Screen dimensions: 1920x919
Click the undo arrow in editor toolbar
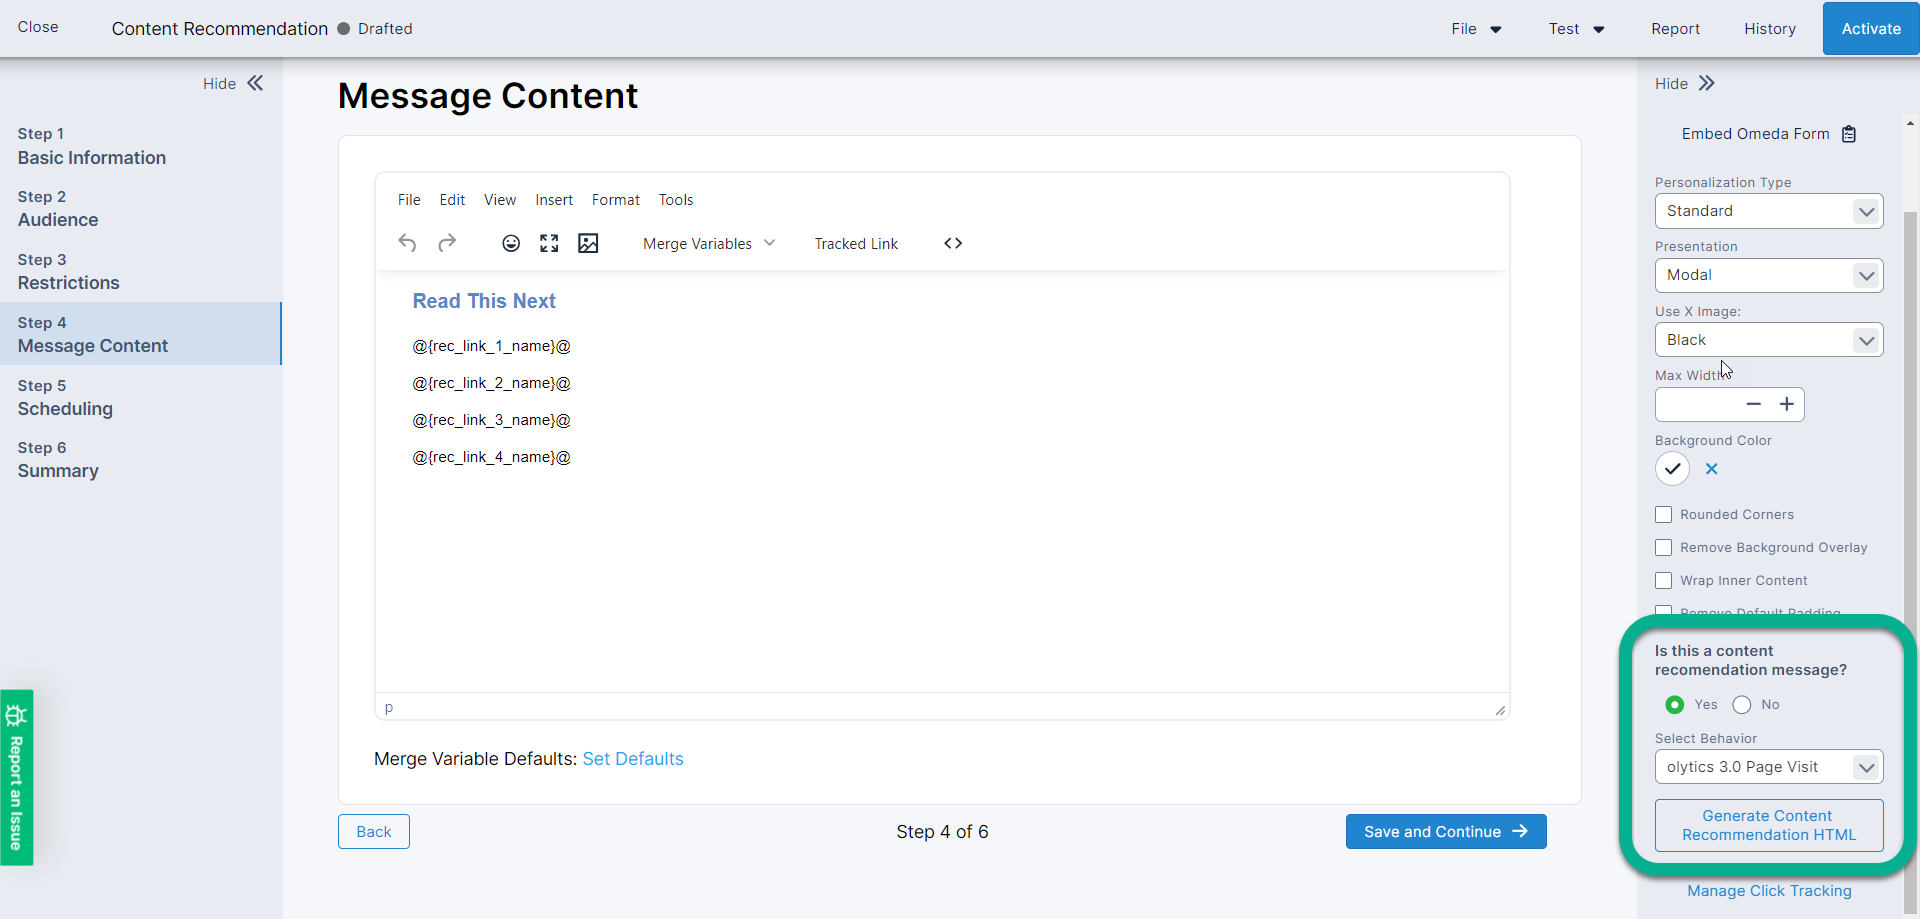point(407,243)
